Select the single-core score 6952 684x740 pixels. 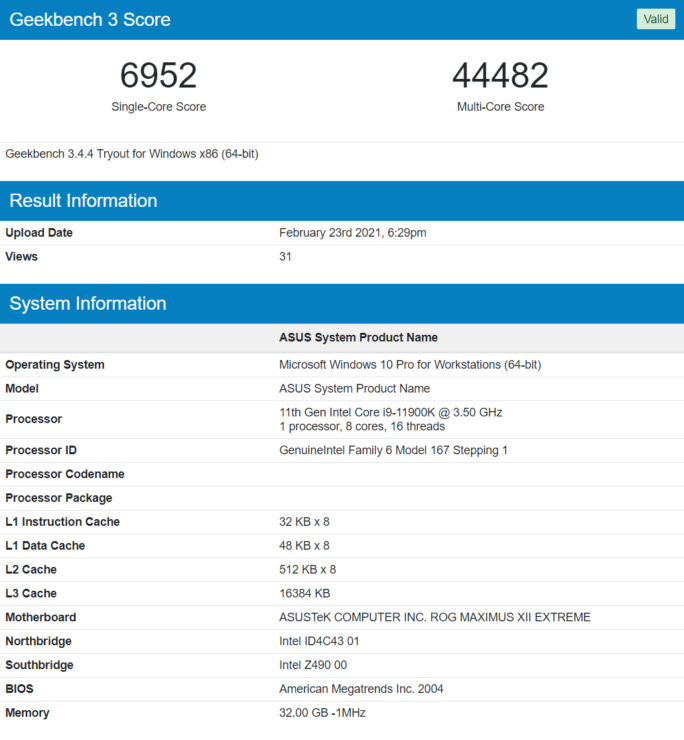[x=159, y=75]
